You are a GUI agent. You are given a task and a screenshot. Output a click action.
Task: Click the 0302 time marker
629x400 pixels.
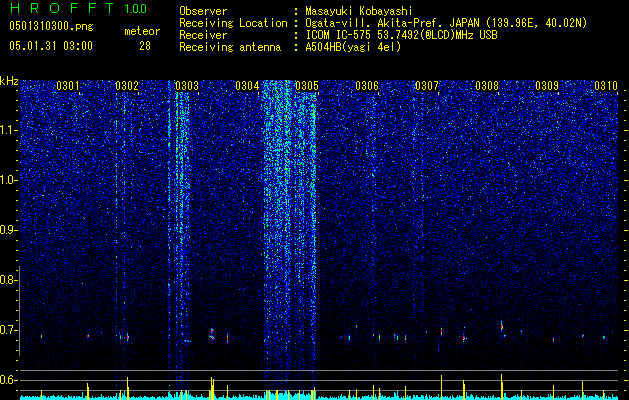coord(127,85)
